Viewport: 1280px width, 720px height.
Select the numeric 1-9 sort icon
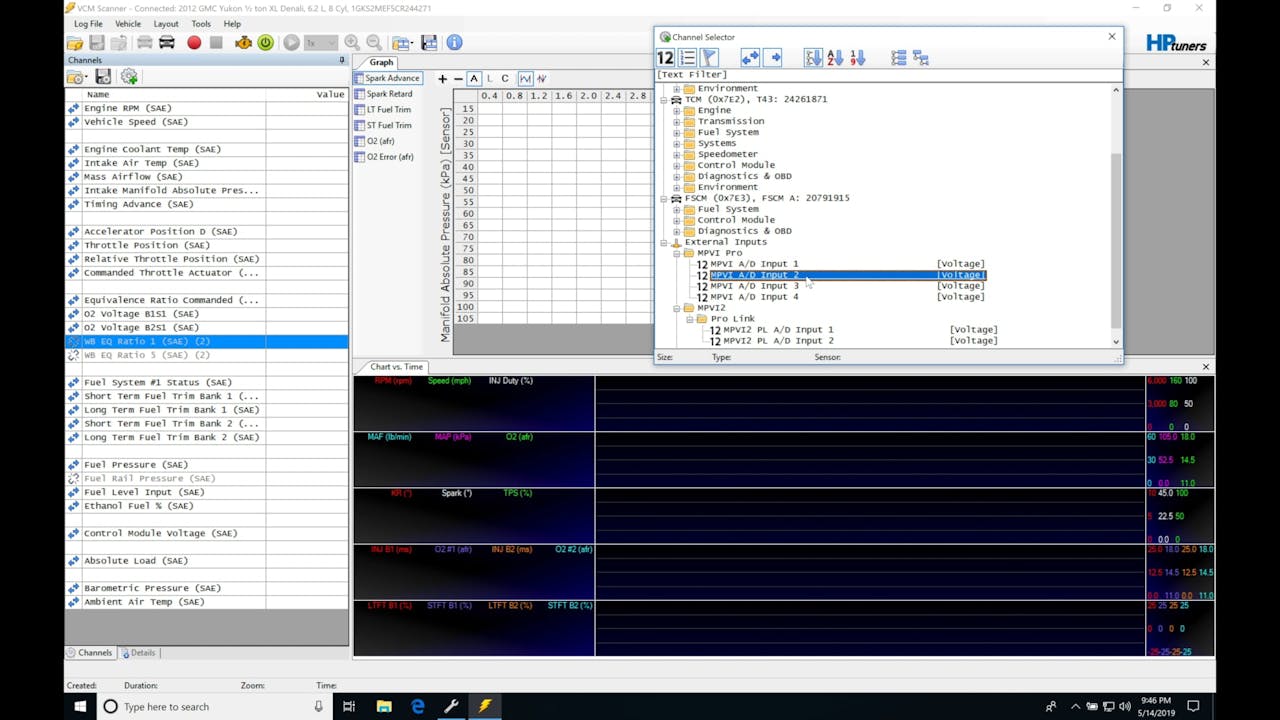(857, 57)
